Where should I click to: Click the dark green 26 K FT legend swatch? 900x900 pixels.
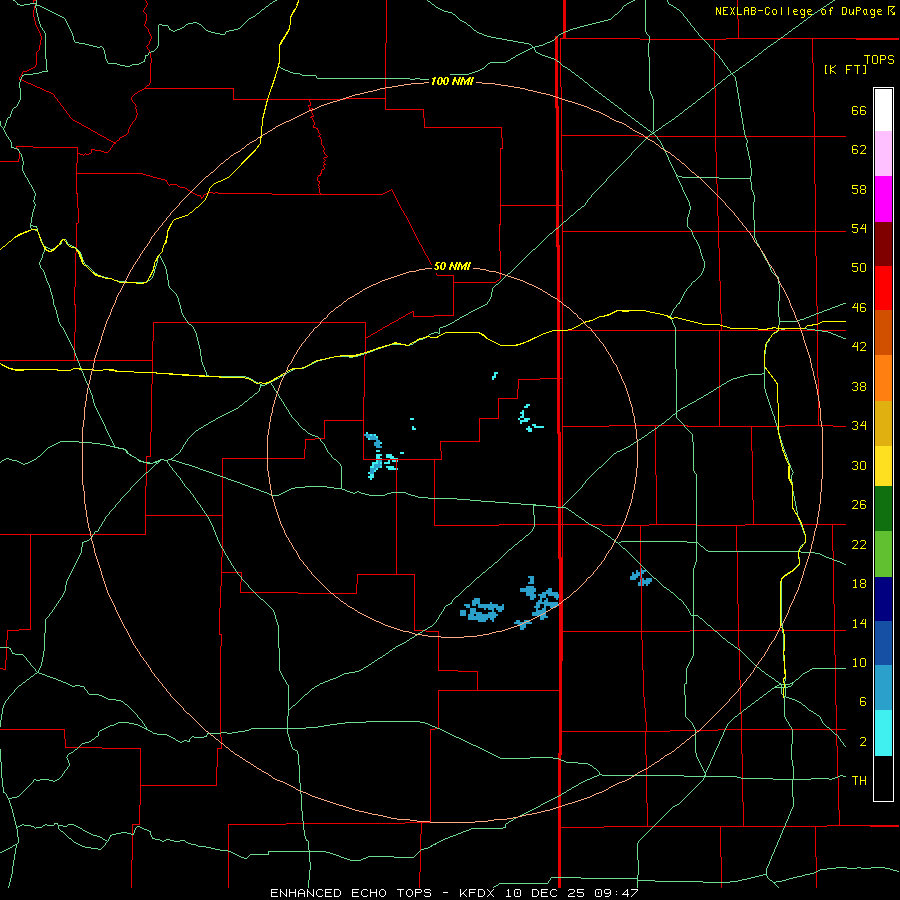[x=883, y=509]
